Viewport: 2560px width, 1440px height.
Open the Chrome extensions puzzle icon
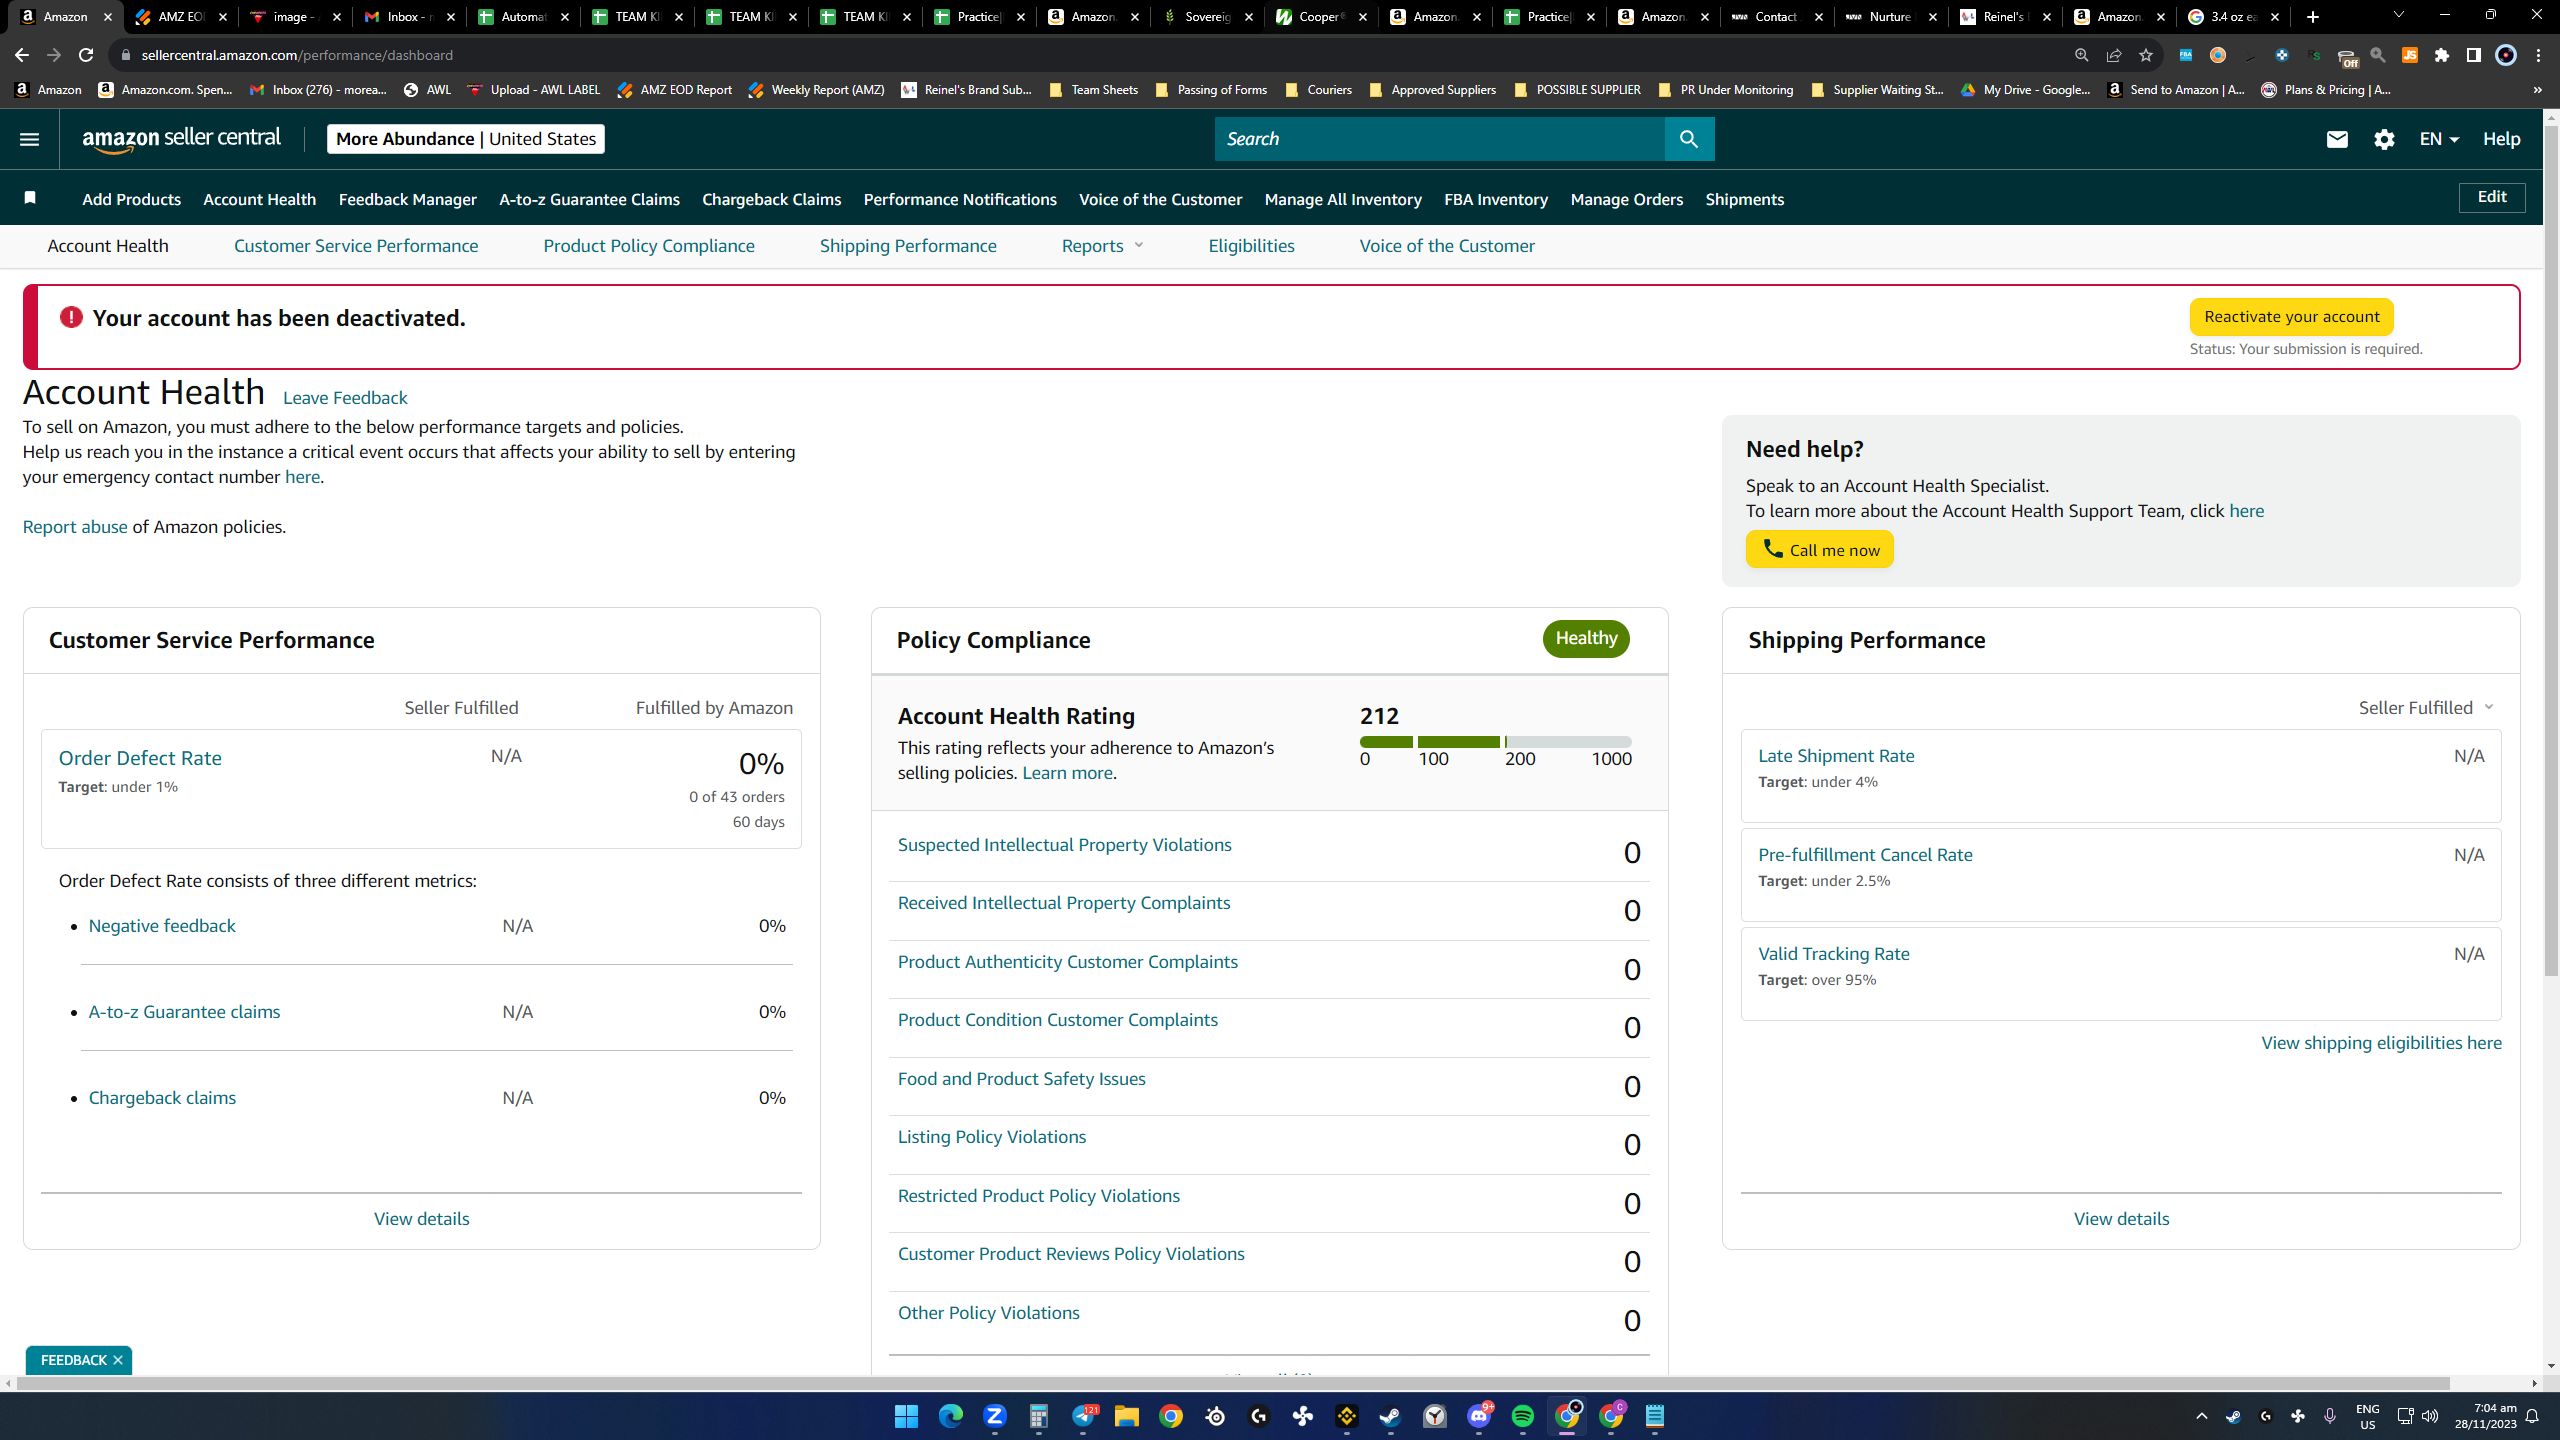(2441, 55)
